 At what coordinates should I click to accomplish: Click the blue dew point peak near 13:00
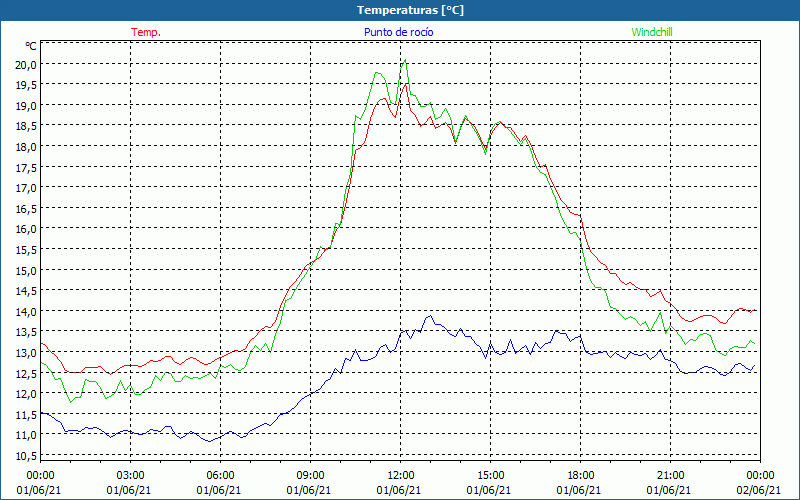430,316
